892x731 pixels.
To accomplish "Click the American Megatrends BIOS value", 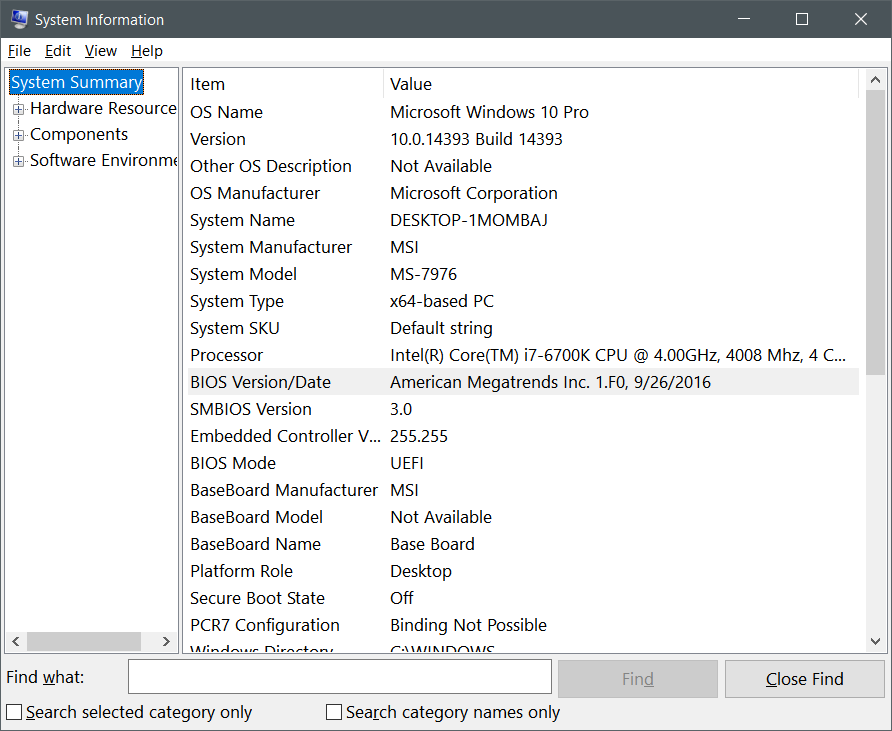I will coord(550,382).
